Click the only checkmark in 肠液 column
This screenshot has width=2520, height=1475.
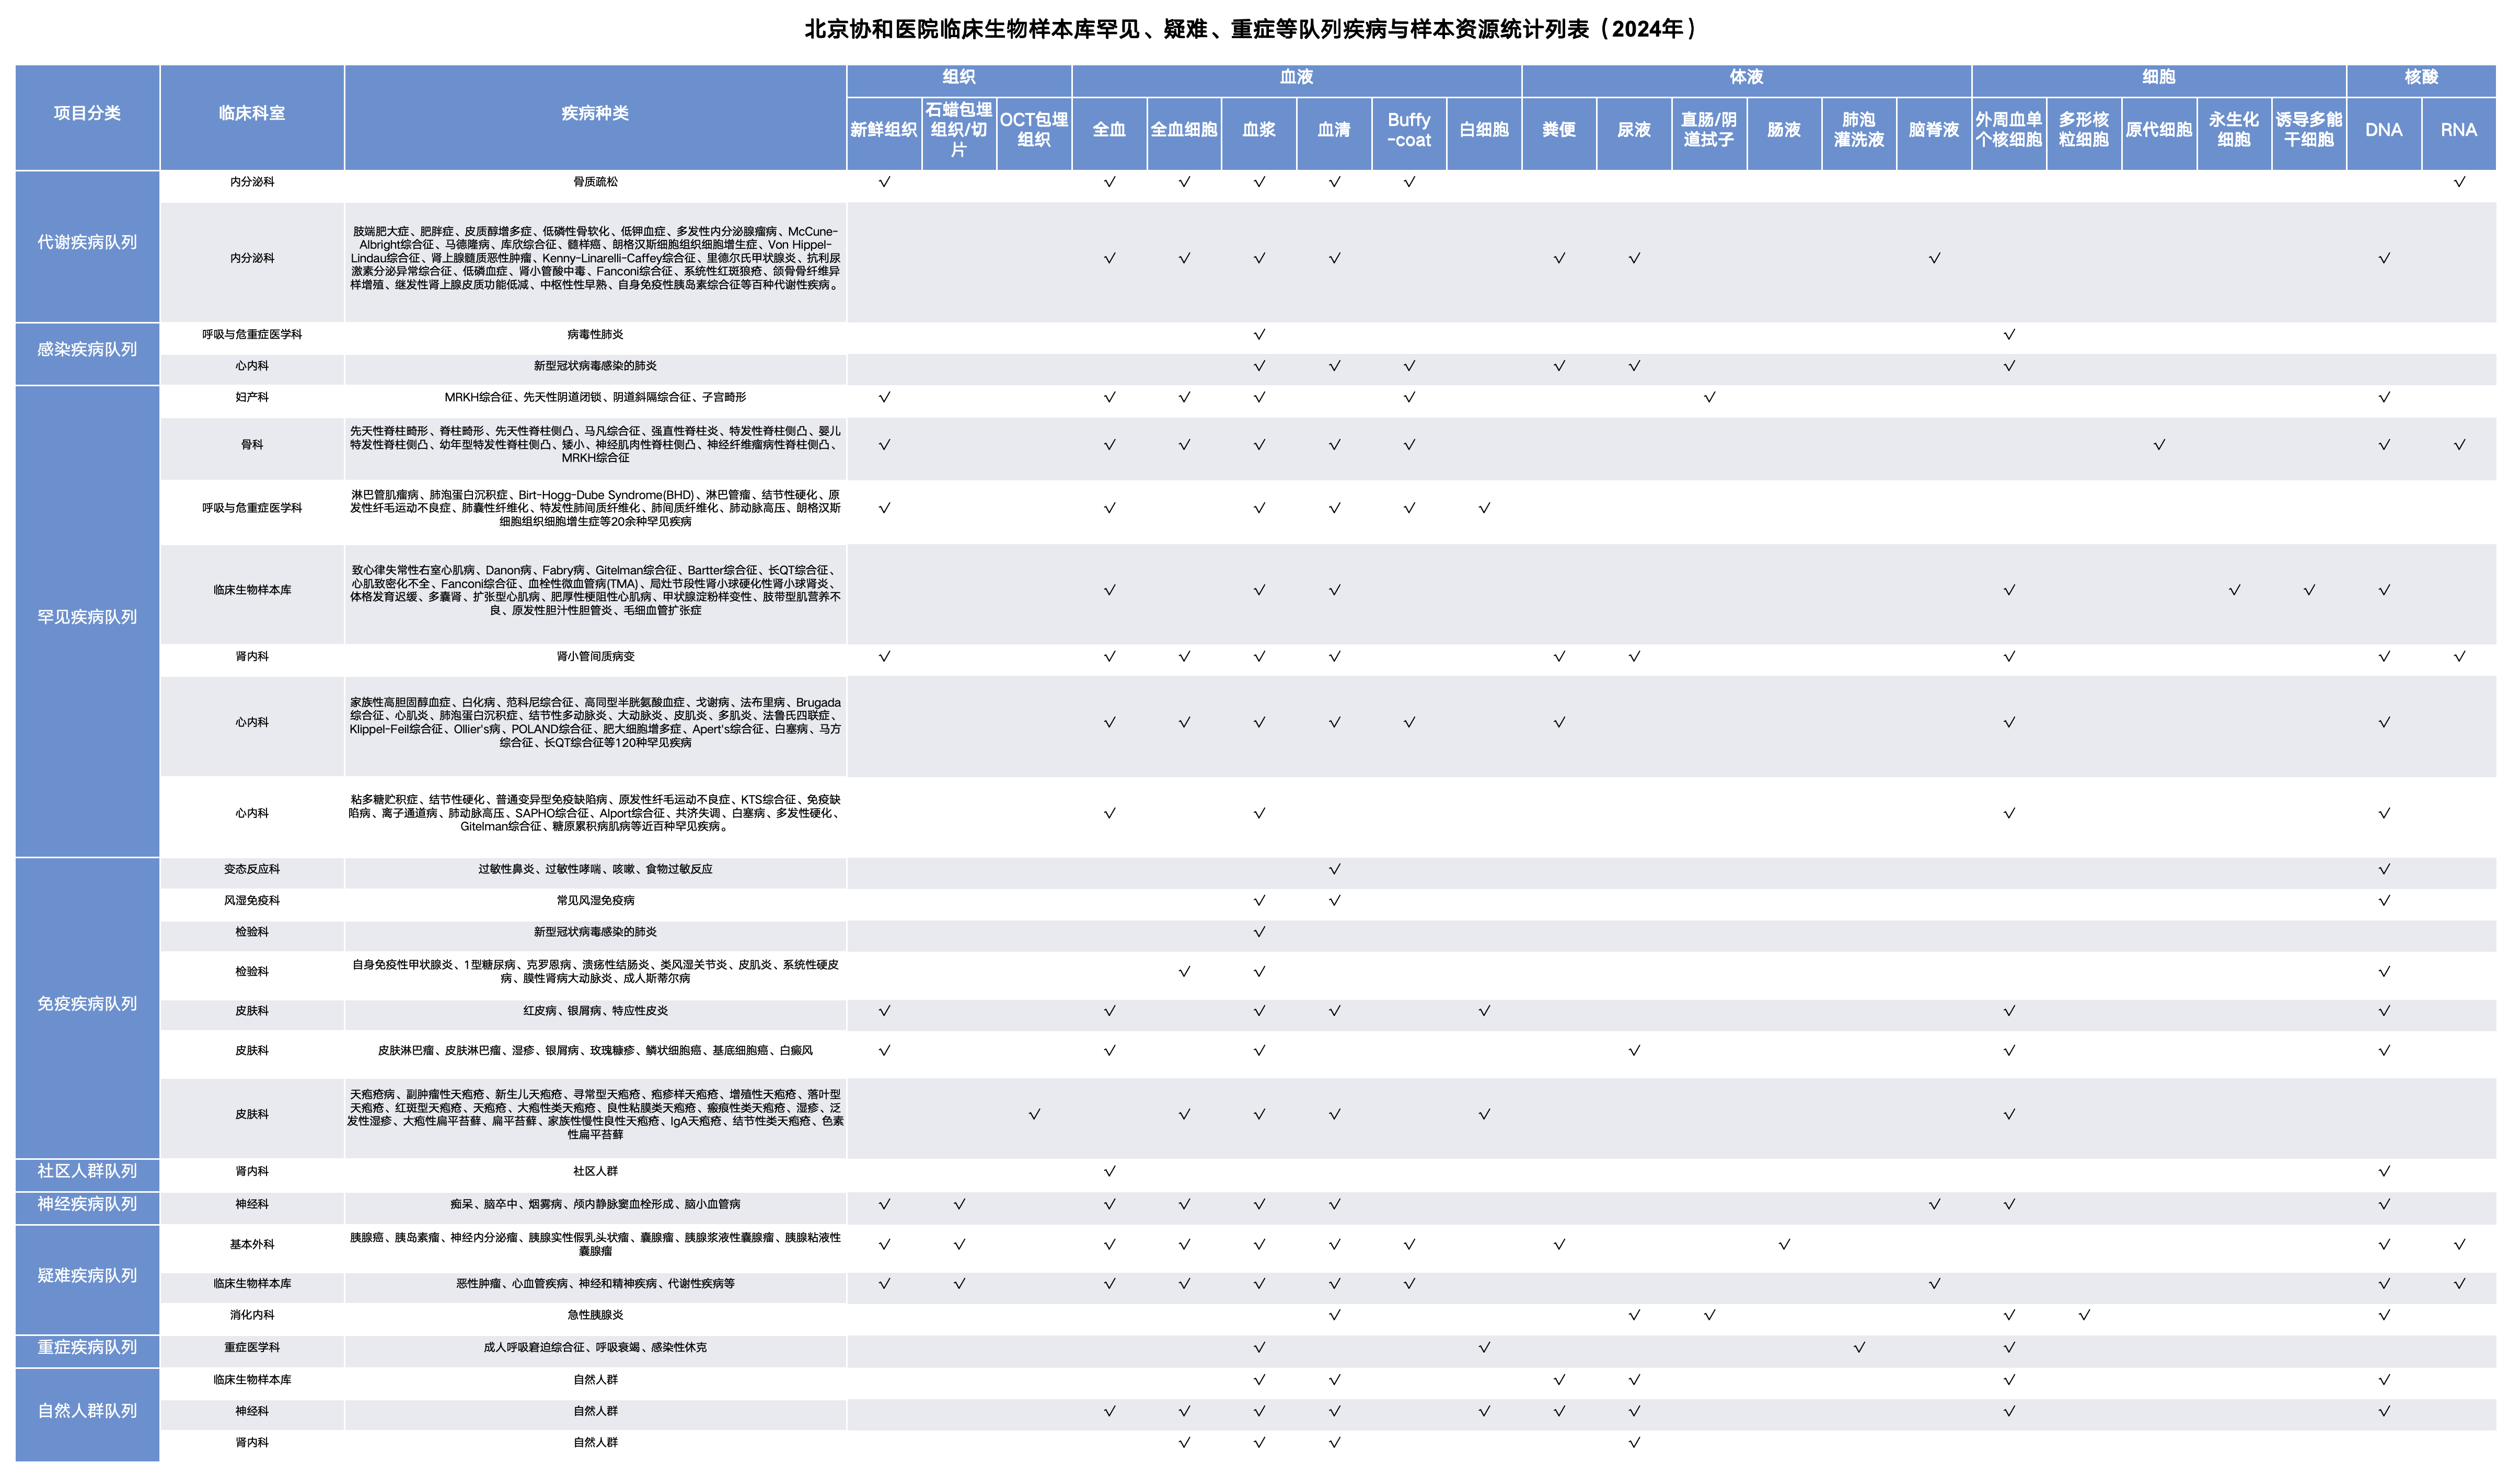1784,1245
